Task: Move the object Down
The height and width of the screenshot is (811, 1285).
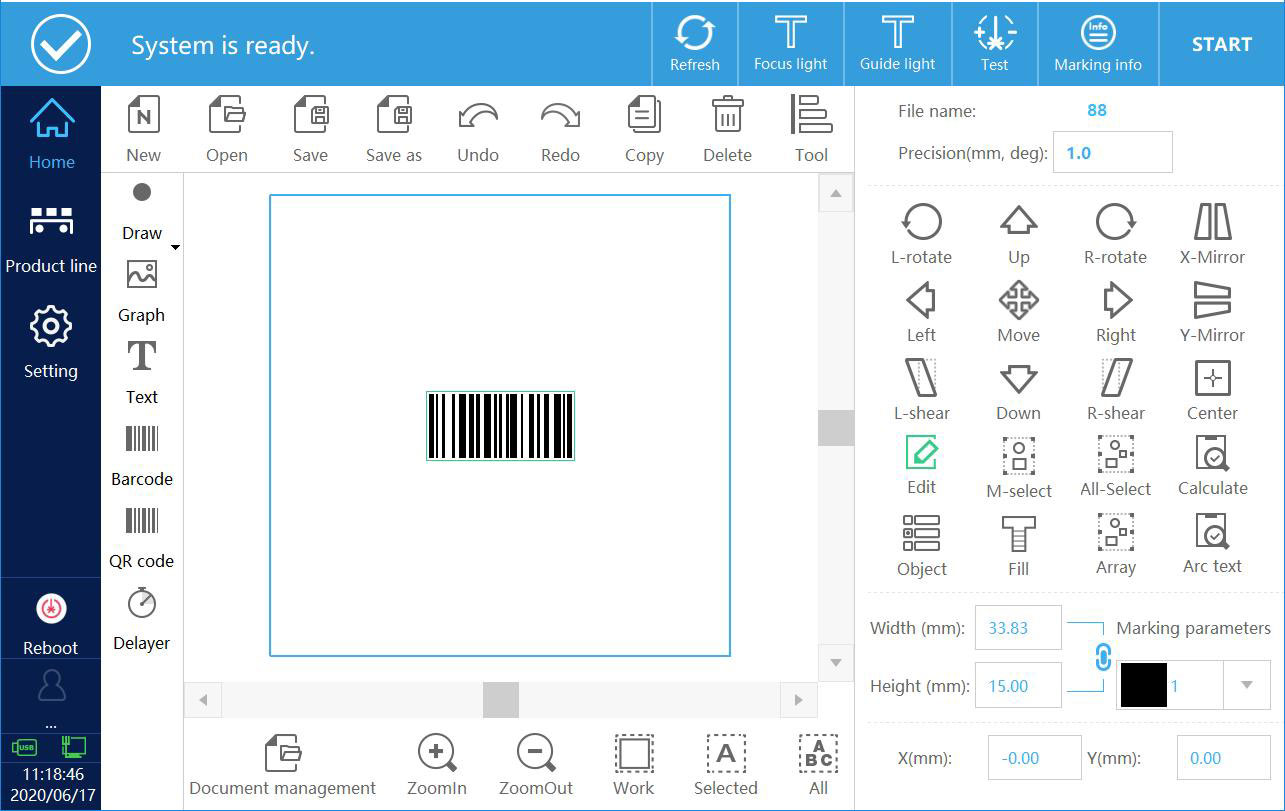Action: point(1018,390)
